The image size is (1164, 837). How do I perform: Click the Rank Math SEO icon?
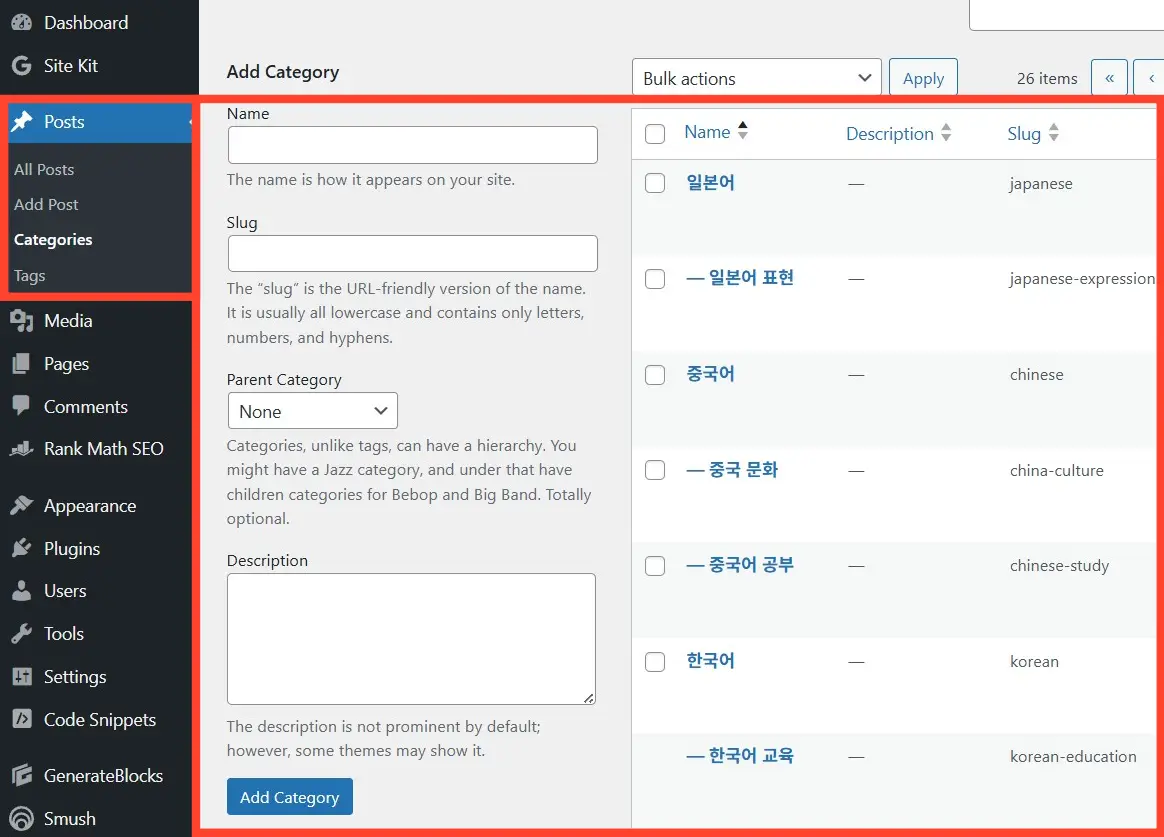click(x=22, y=449)
